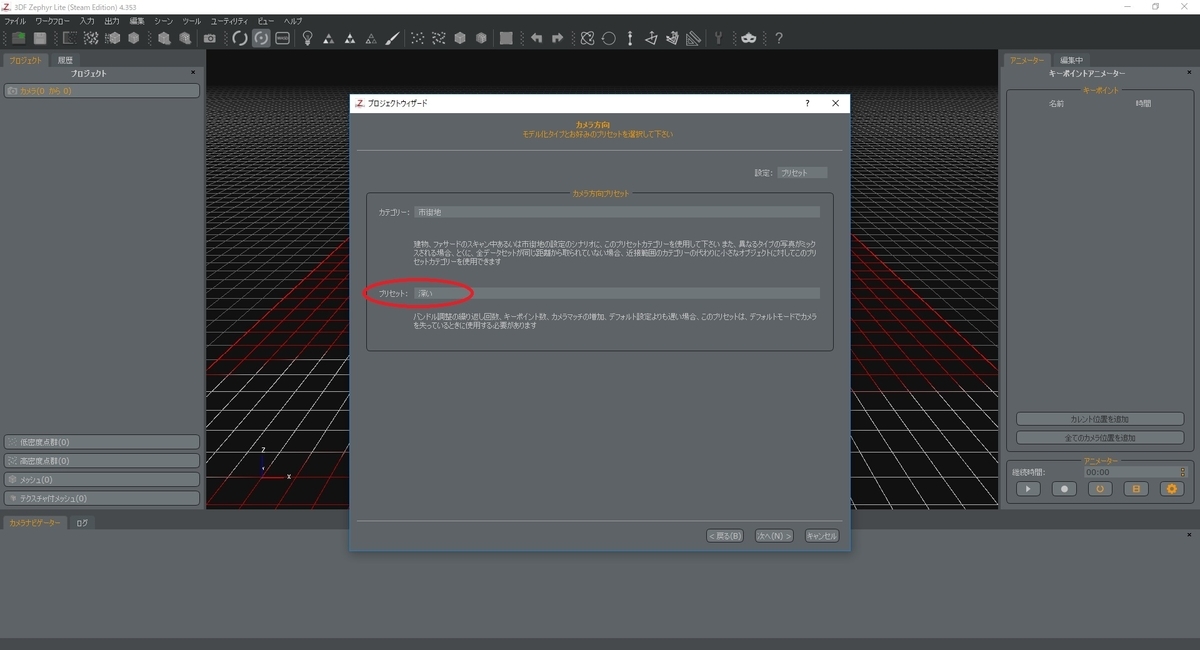Click the wizard question mark help button
This screenshot has width=1200, height=650.
click(x=807, y=103)
